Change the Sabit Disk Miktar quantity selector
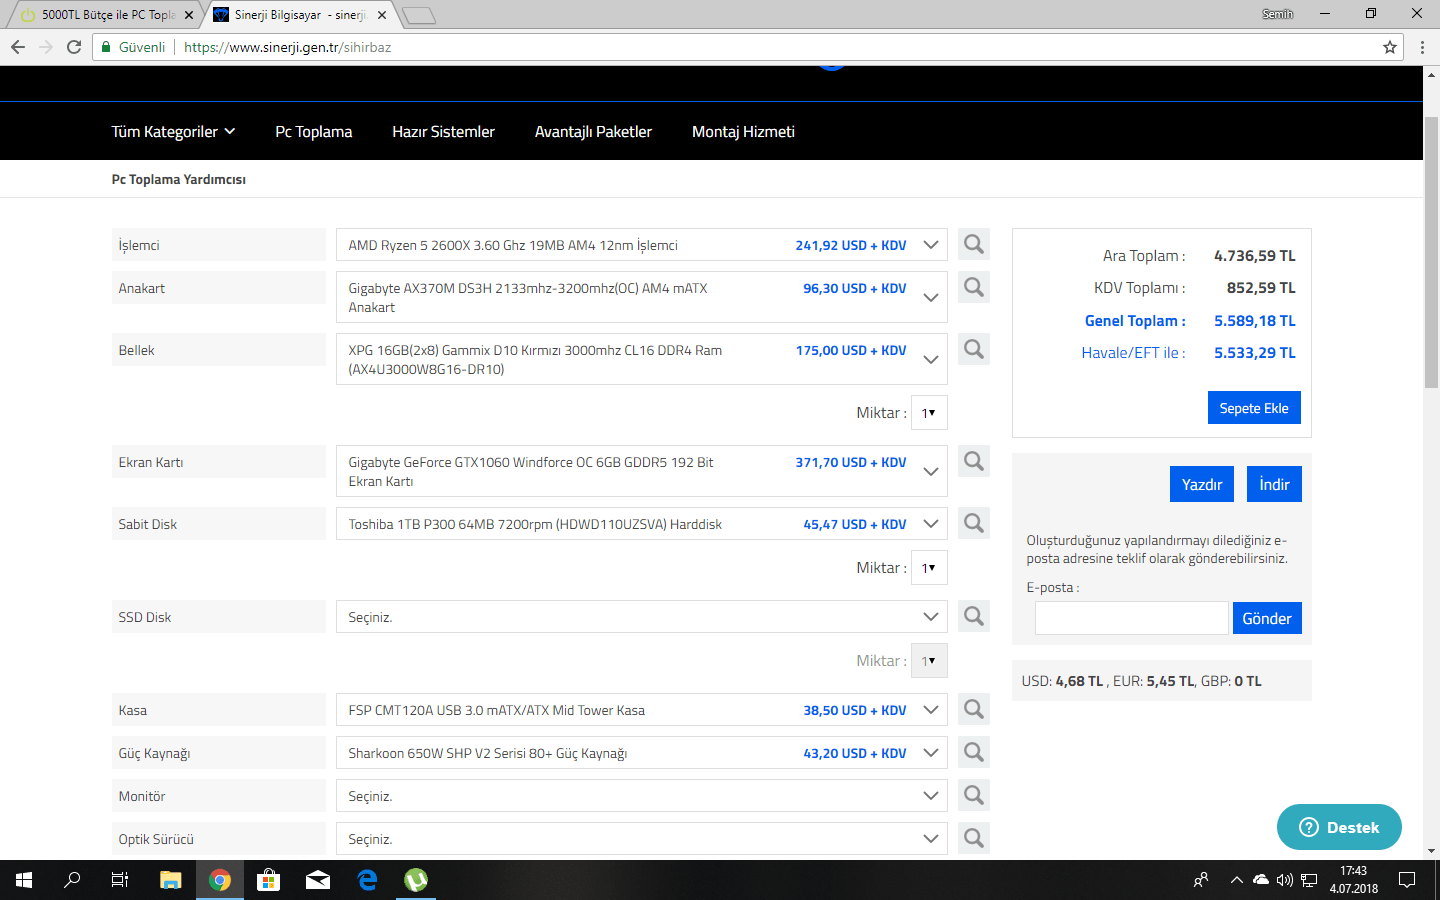The width and height of the screenshot is (1440, 900). (x=929, y=567)
